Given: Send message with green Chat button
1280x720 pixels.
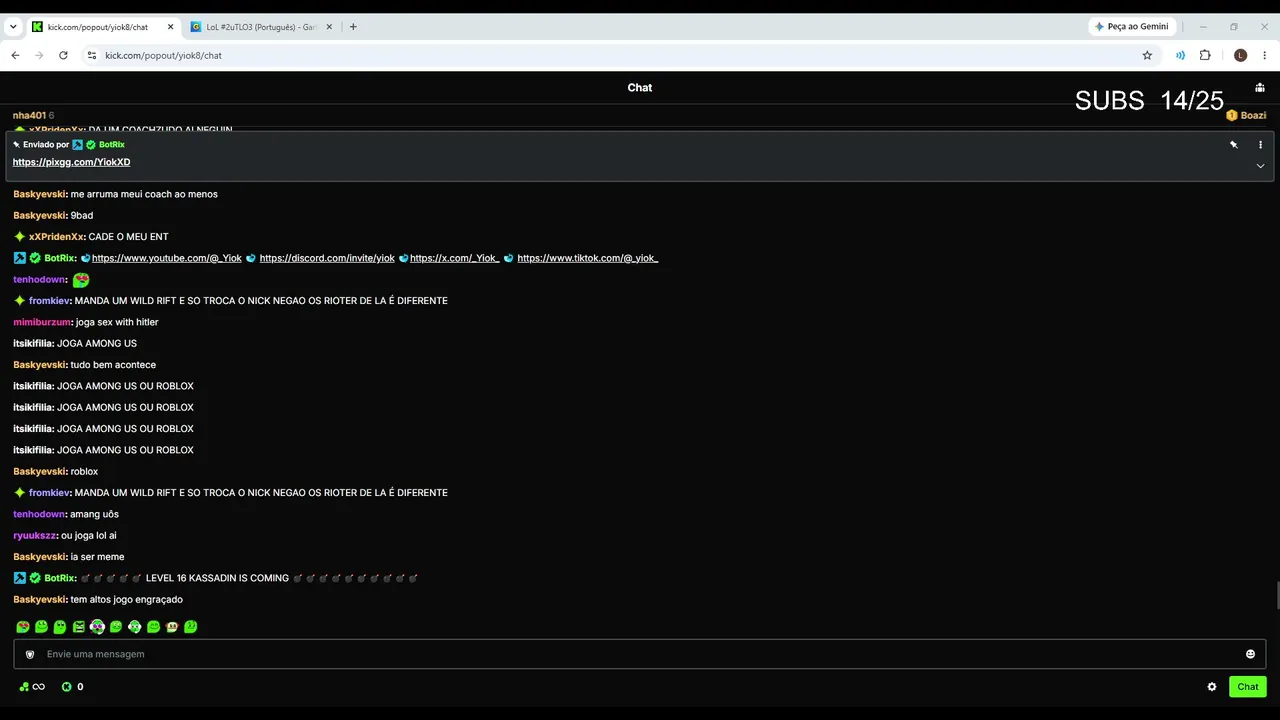Looking at the screenshot, I should tap(1248, 687).
